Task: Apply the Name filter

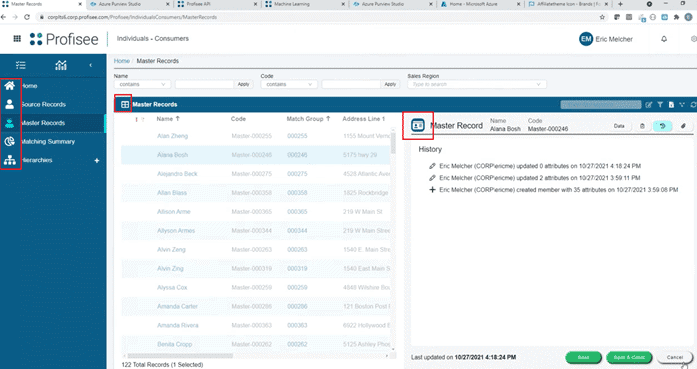Action: pyautogui.click(x=244, y=84)
